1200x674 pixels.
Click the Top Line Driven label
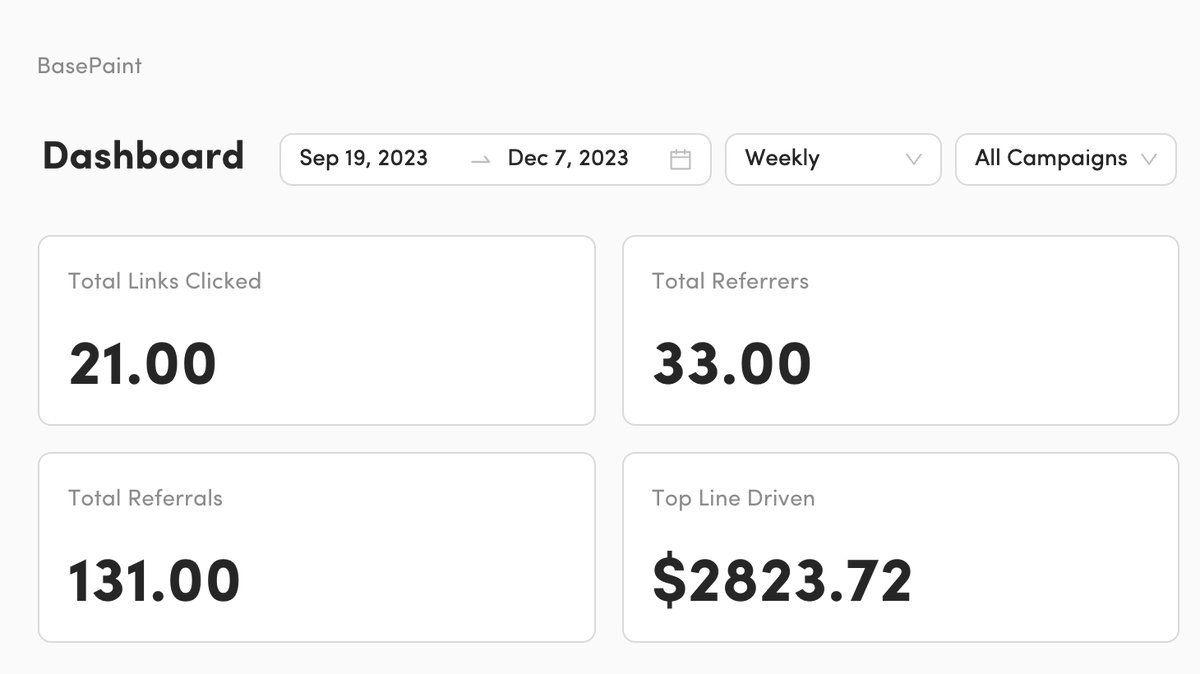point(733,498)
